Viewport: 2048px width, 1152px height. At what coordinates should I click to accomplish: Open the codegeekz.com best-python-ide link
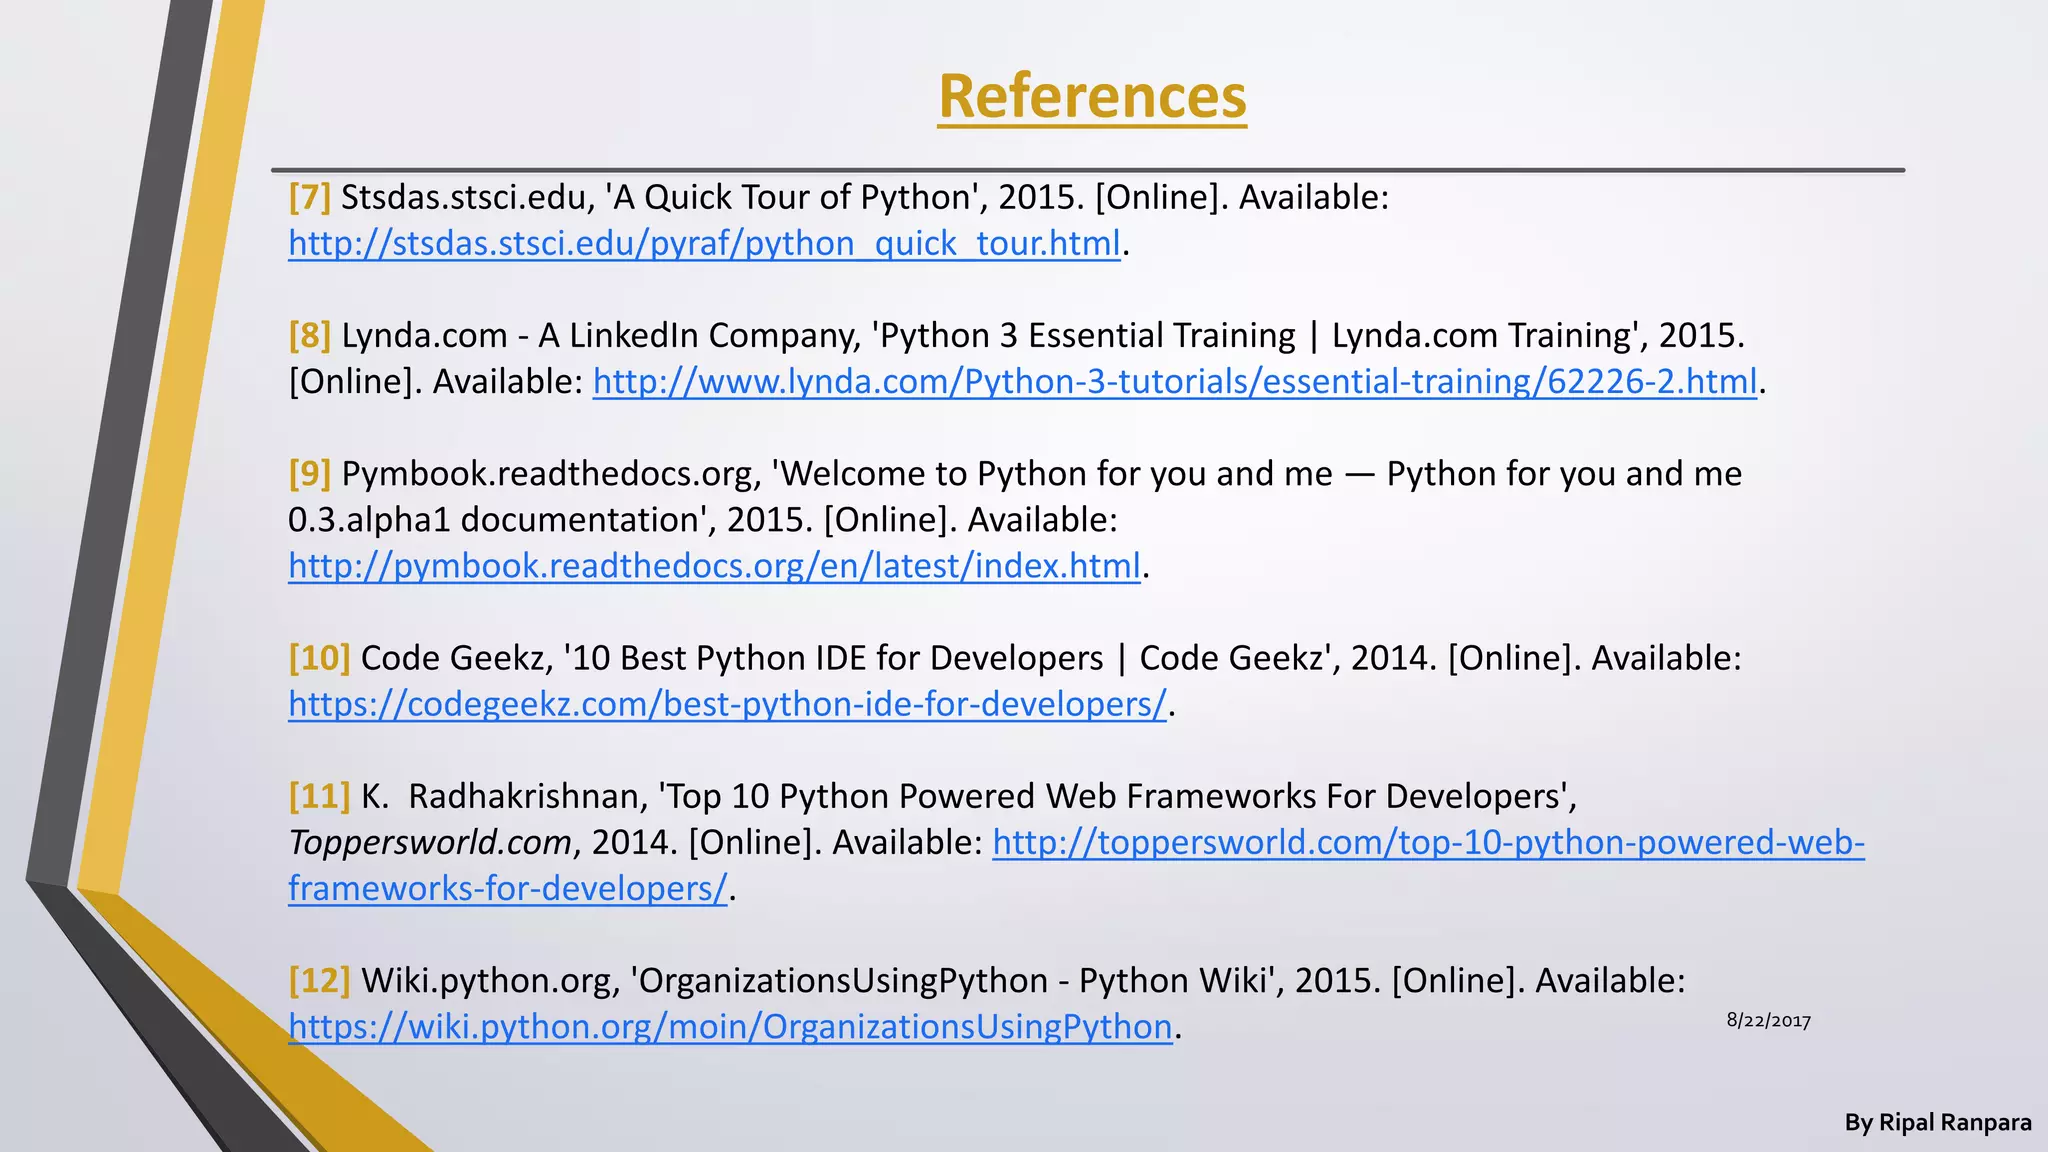point(727,704)
